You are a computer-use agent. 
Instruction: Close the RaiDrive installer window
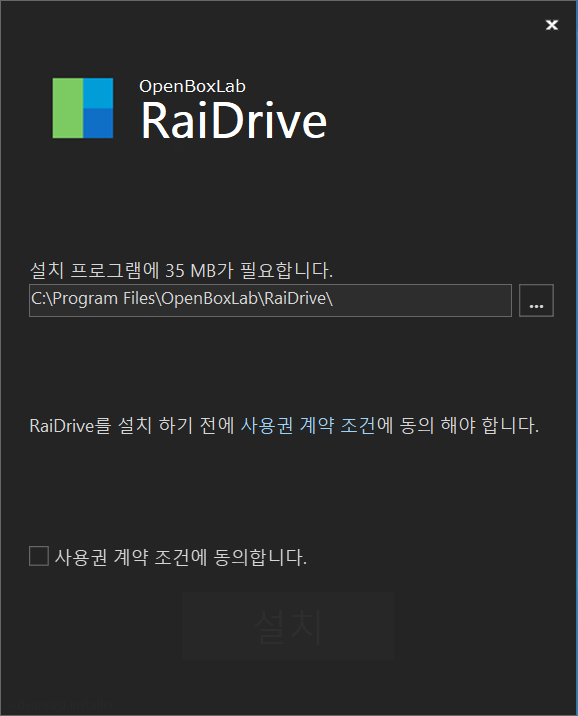coord(552,25)
